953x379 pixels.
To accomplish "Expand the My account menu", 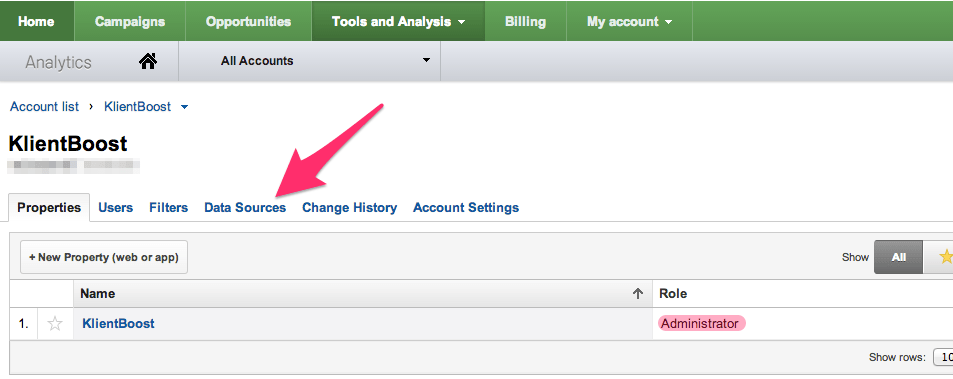I will coord(629,22).
